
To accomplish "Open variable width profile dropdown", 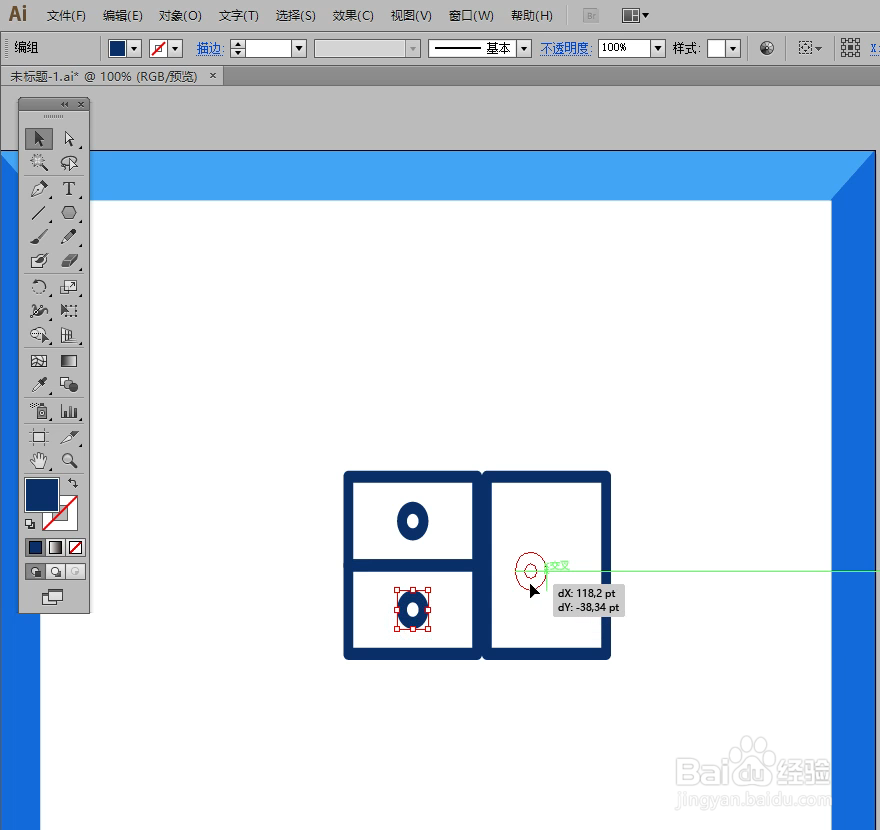I will [x=413, y=49].
